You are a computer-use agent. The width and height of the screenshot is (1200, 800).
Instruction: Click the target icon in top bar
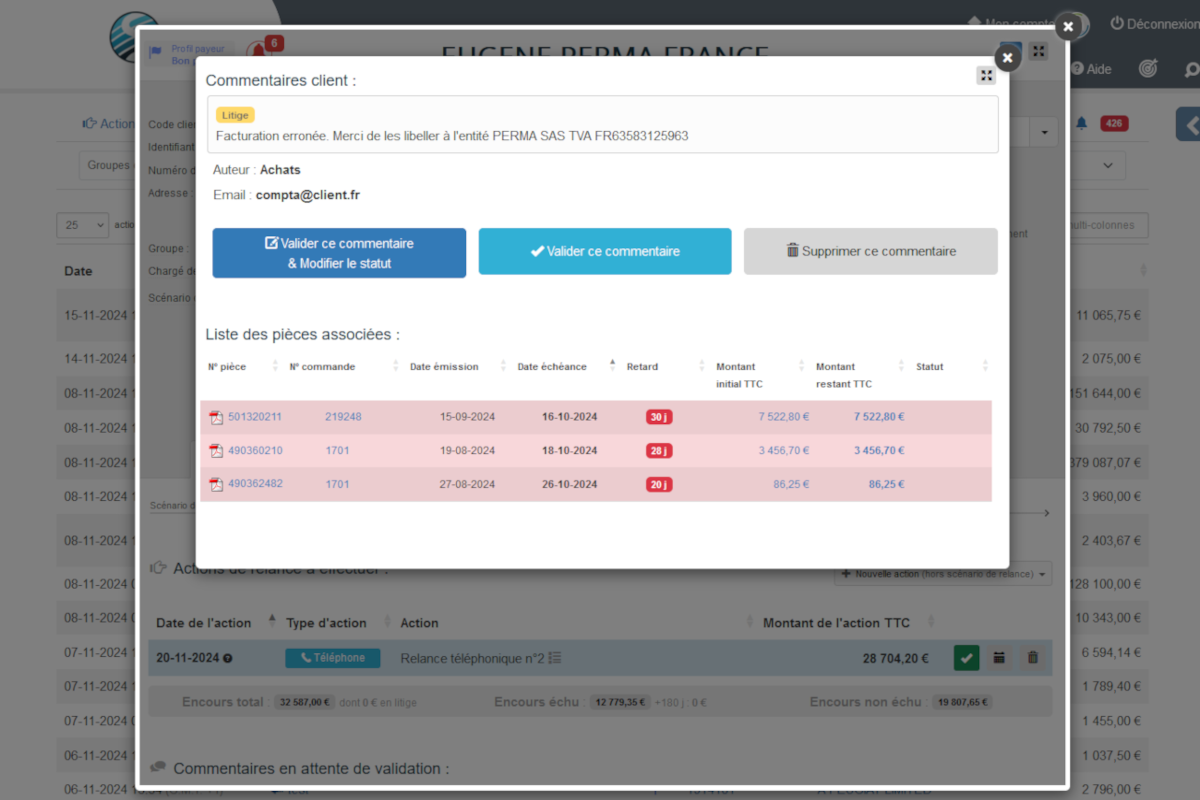[1148, 69]
